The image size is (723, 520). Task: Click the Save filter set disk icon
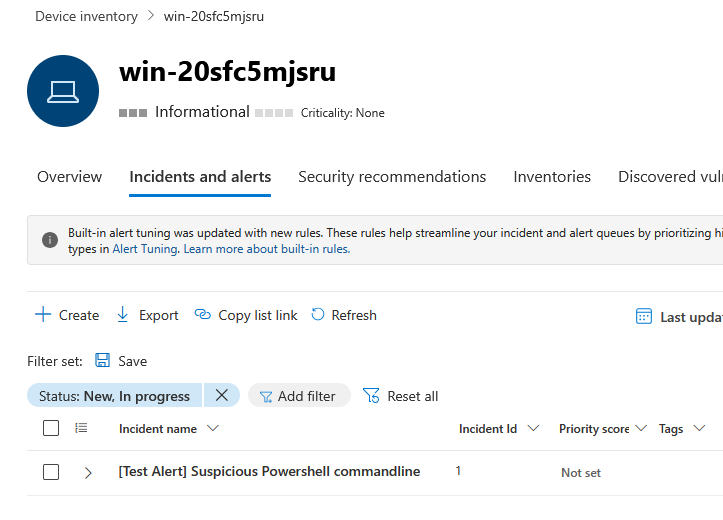(x=102, y=360)
